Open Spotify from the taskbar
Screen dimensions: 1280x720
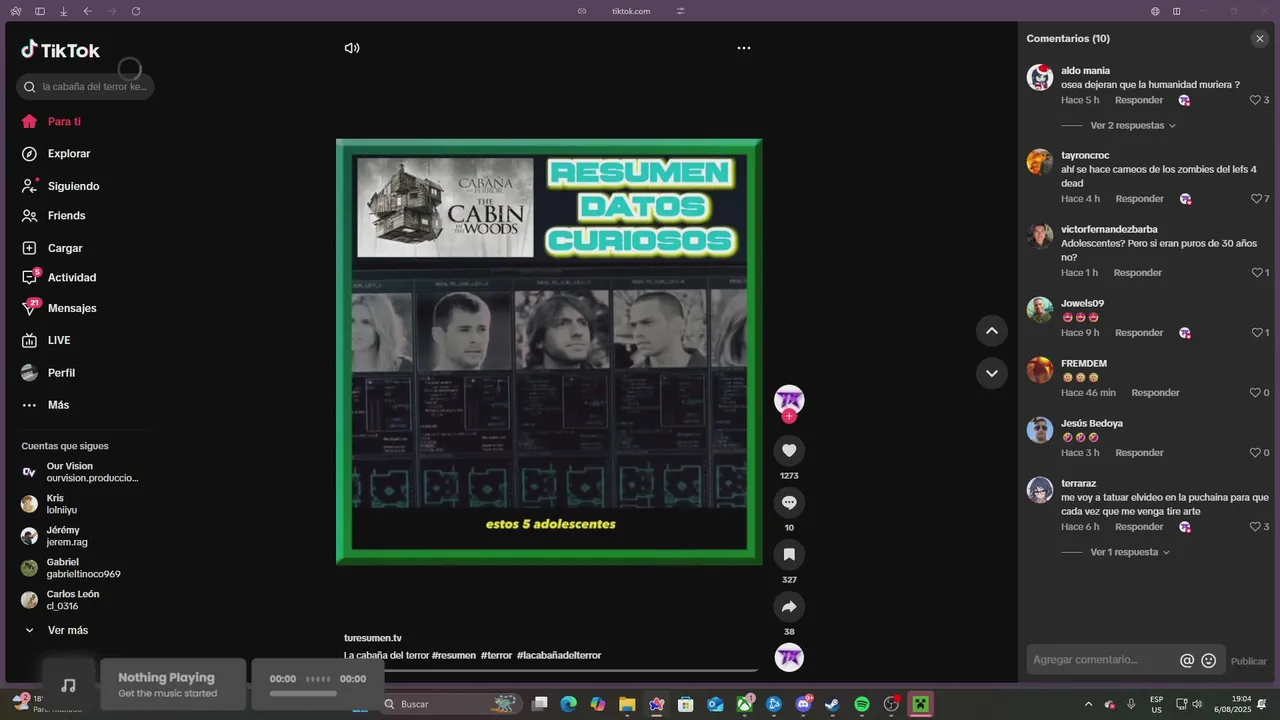862,704
